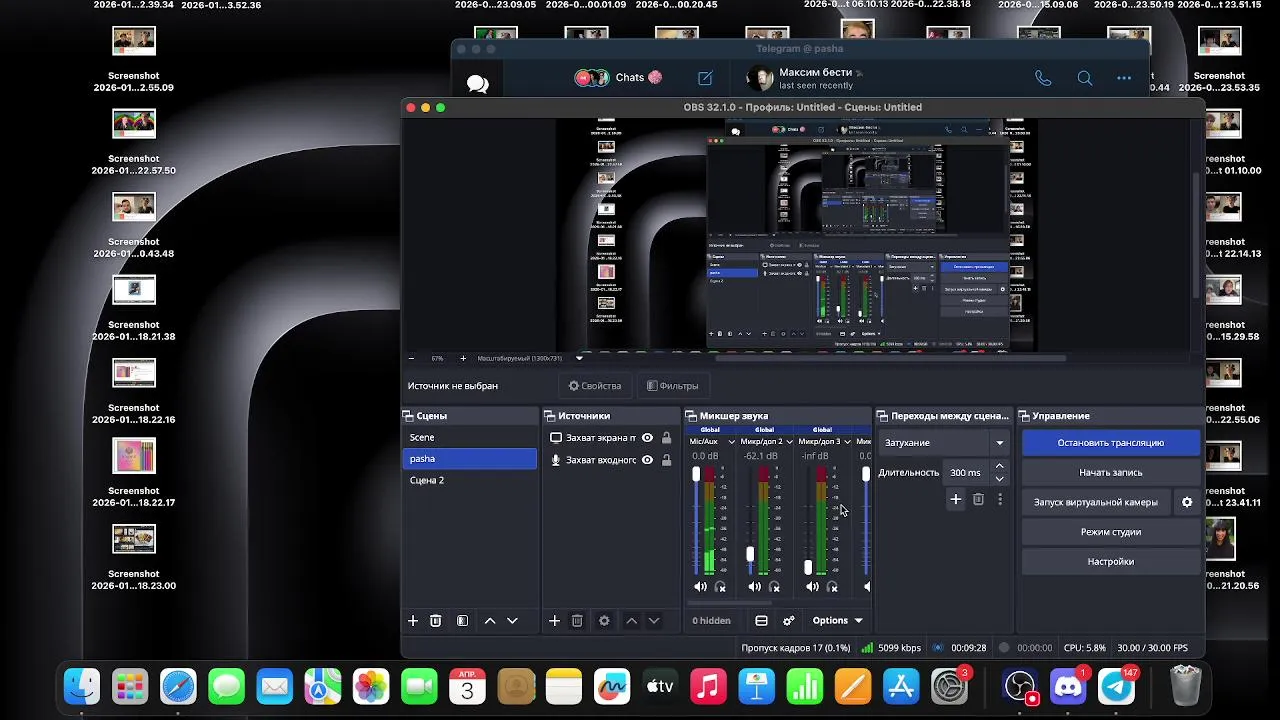Open virtual camera settings gear
Image resolution: width=1280 pixels, height=720 pixels.
(x=1187, y=502)
